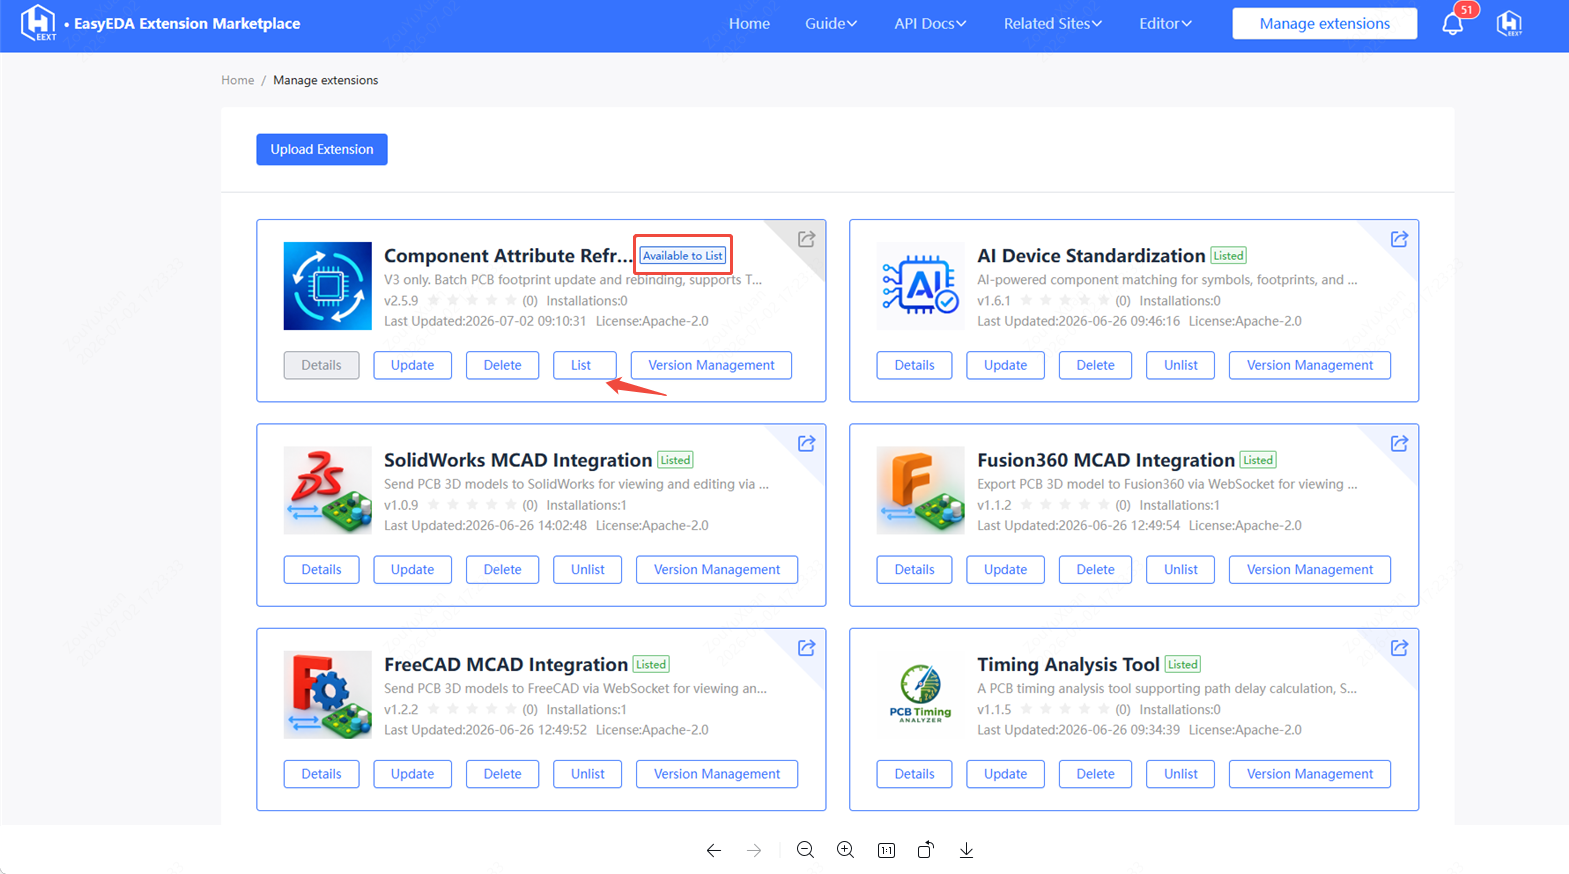The width and height of the screenshot is (1569, 874).
Task: Click the EasyEDA logo in the header
Action: point(39,23)
